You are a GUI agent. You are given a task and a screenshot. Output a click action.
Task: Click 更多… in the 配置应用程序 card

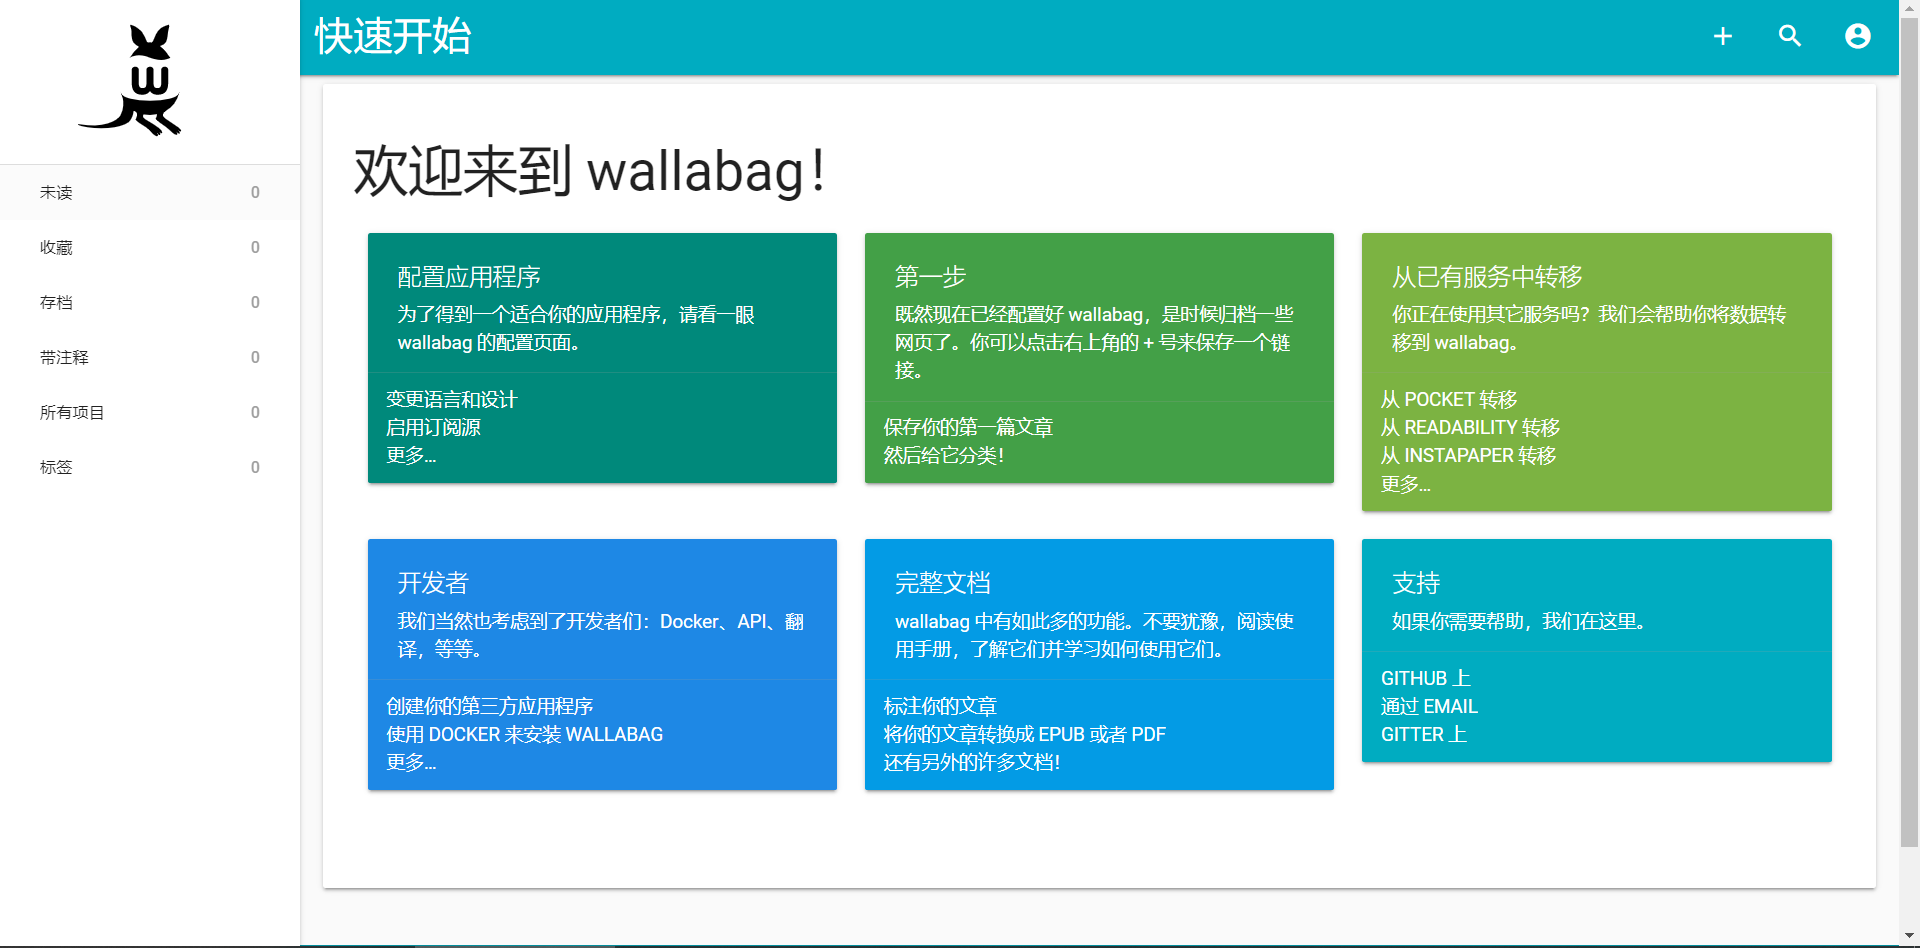click(x=411, y=455)
